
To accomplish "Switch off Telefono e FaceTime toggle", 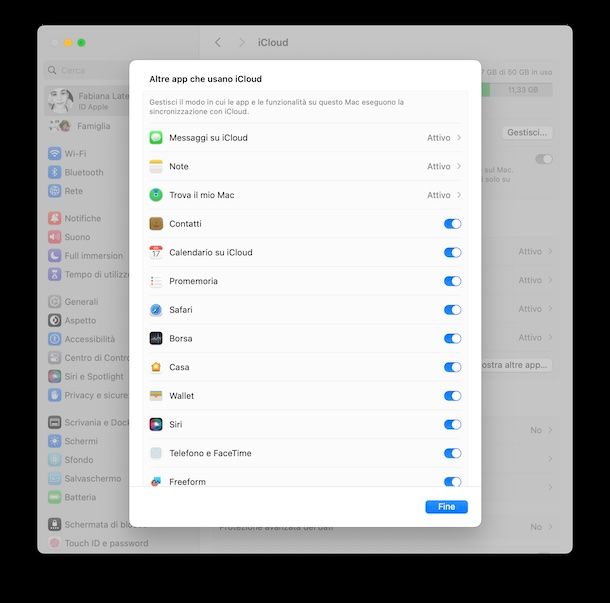I will [x=452, y=453].
